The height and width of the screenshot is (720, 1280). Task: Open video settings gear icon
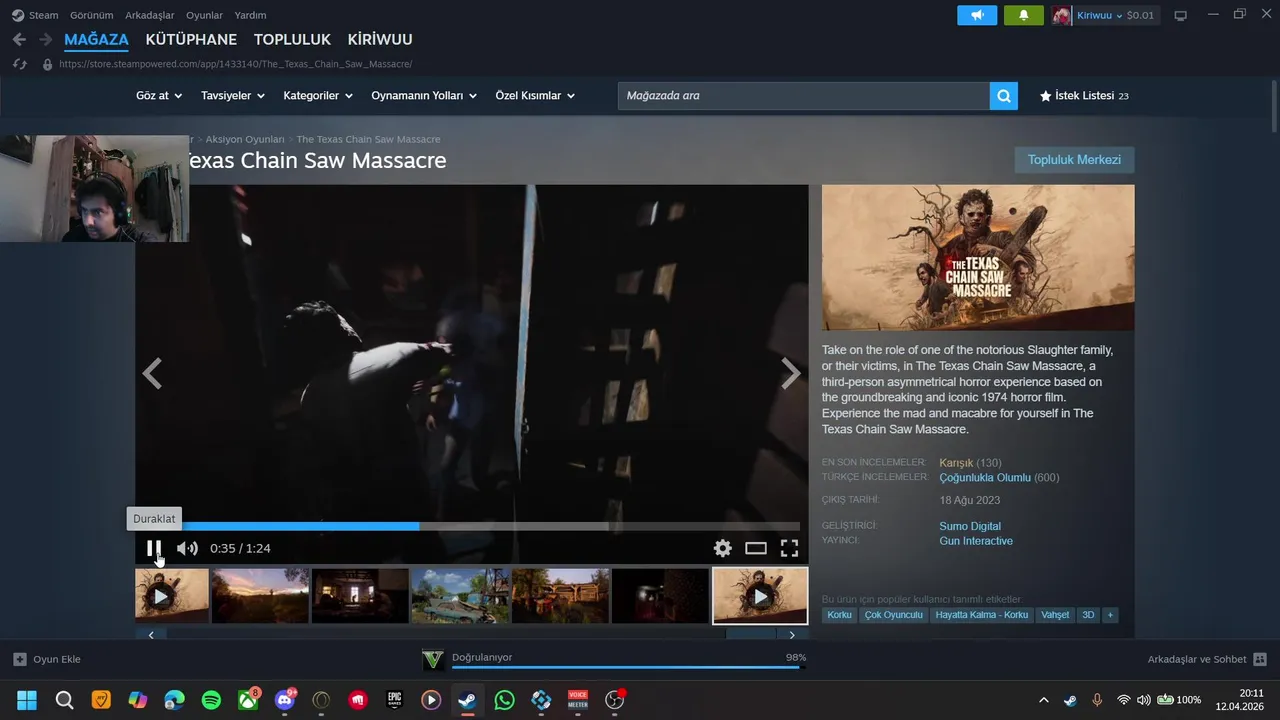coord(723,548)
